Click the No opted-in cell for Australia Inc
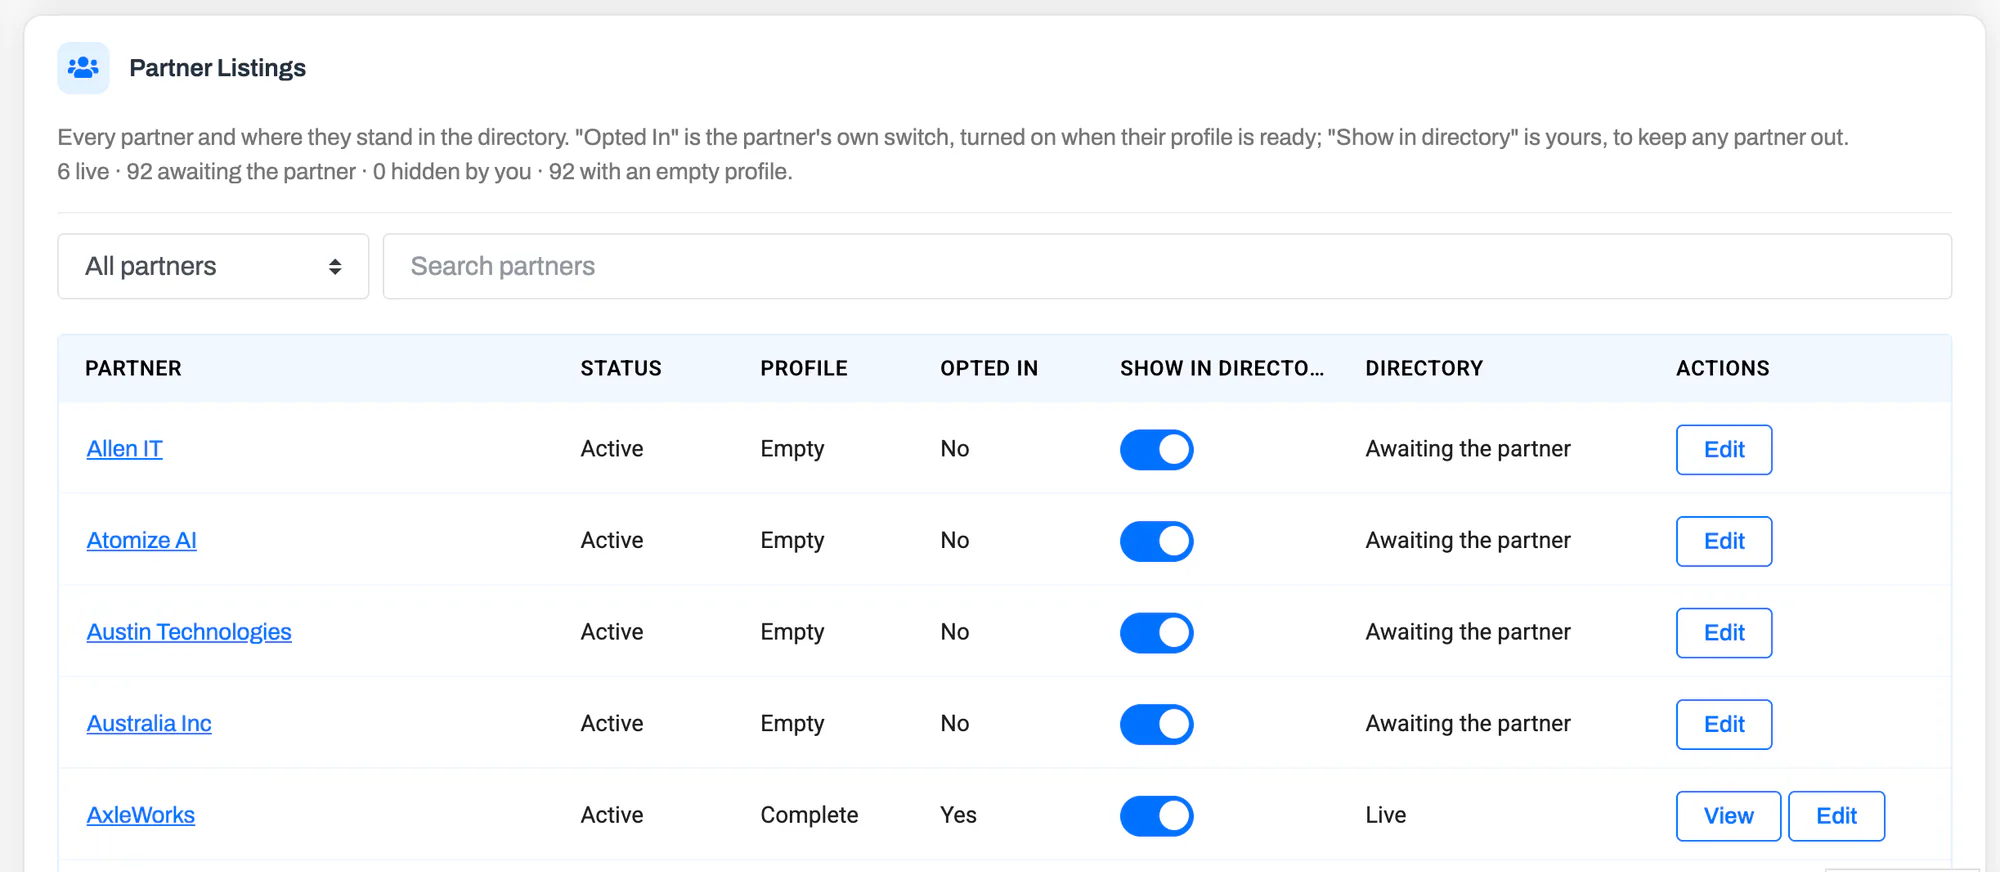Screen dimensions: 2000x872 (x=955, y=723)
